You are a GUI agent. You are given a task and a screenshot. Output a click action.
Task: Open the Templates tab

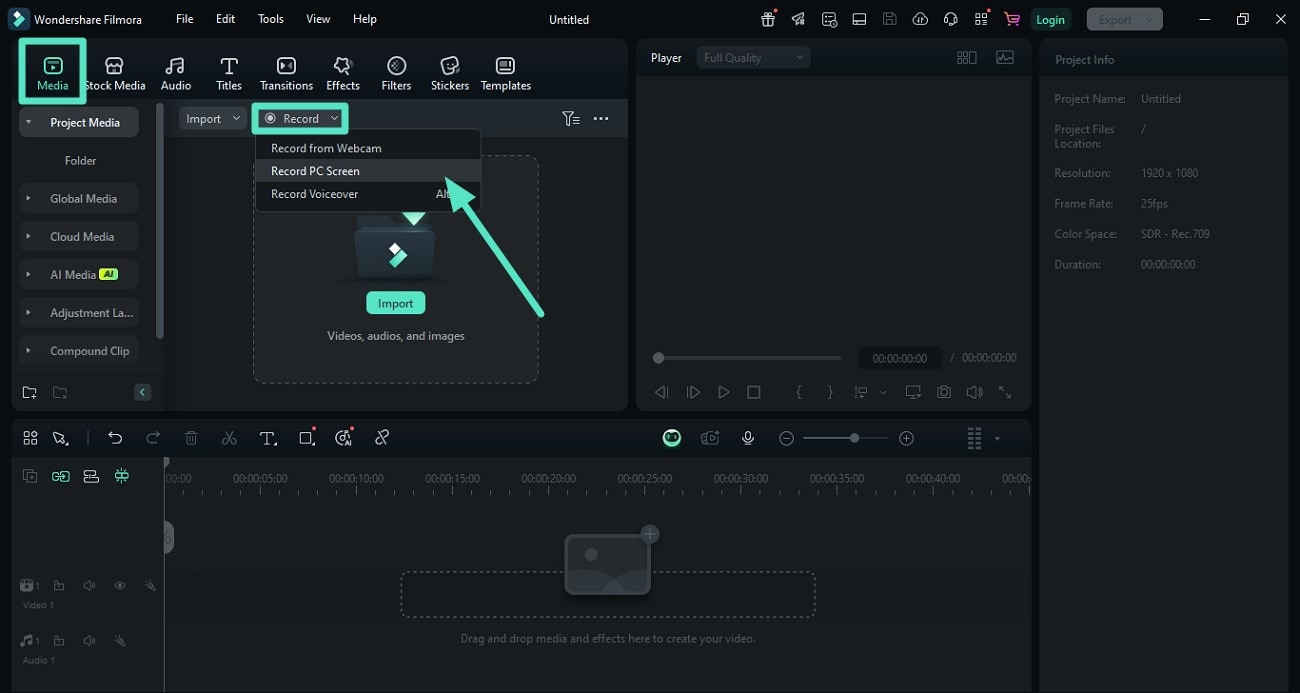click(506, 73)
